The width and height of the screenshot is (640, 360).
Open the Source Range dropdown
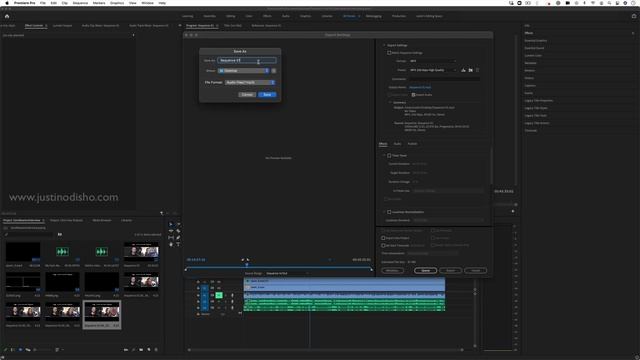tap(287, 273)
